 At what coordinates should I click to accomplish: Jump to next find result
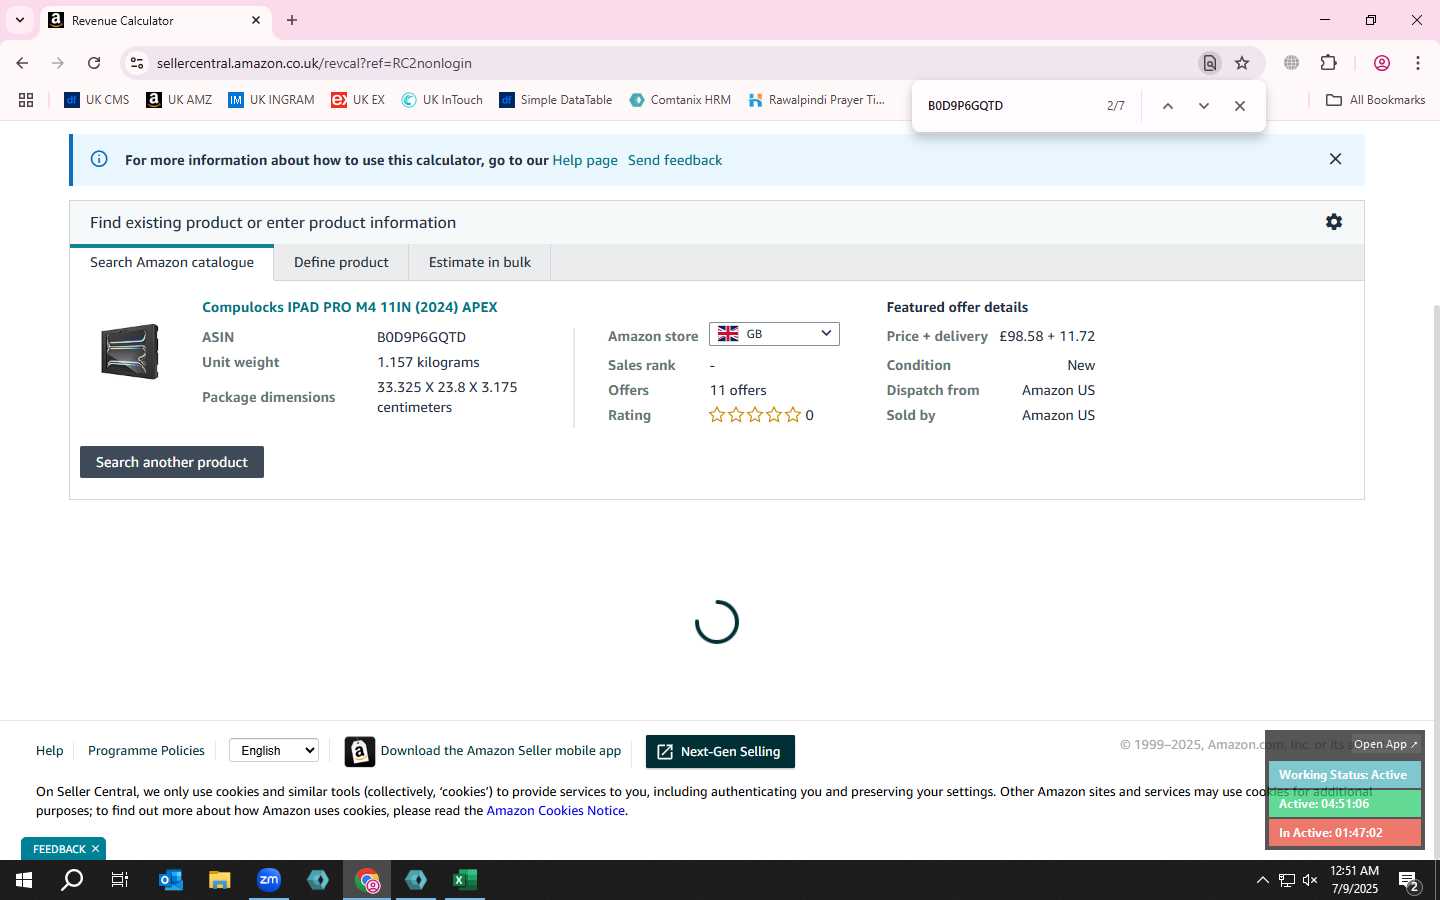coord(1204,106)
